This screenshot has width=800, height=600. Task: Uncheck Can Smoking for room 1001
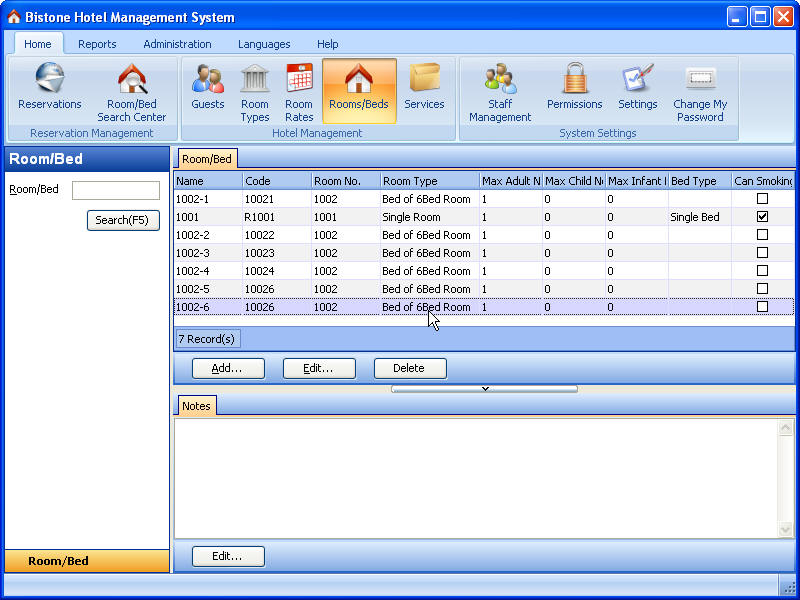[x=762, y=217]
